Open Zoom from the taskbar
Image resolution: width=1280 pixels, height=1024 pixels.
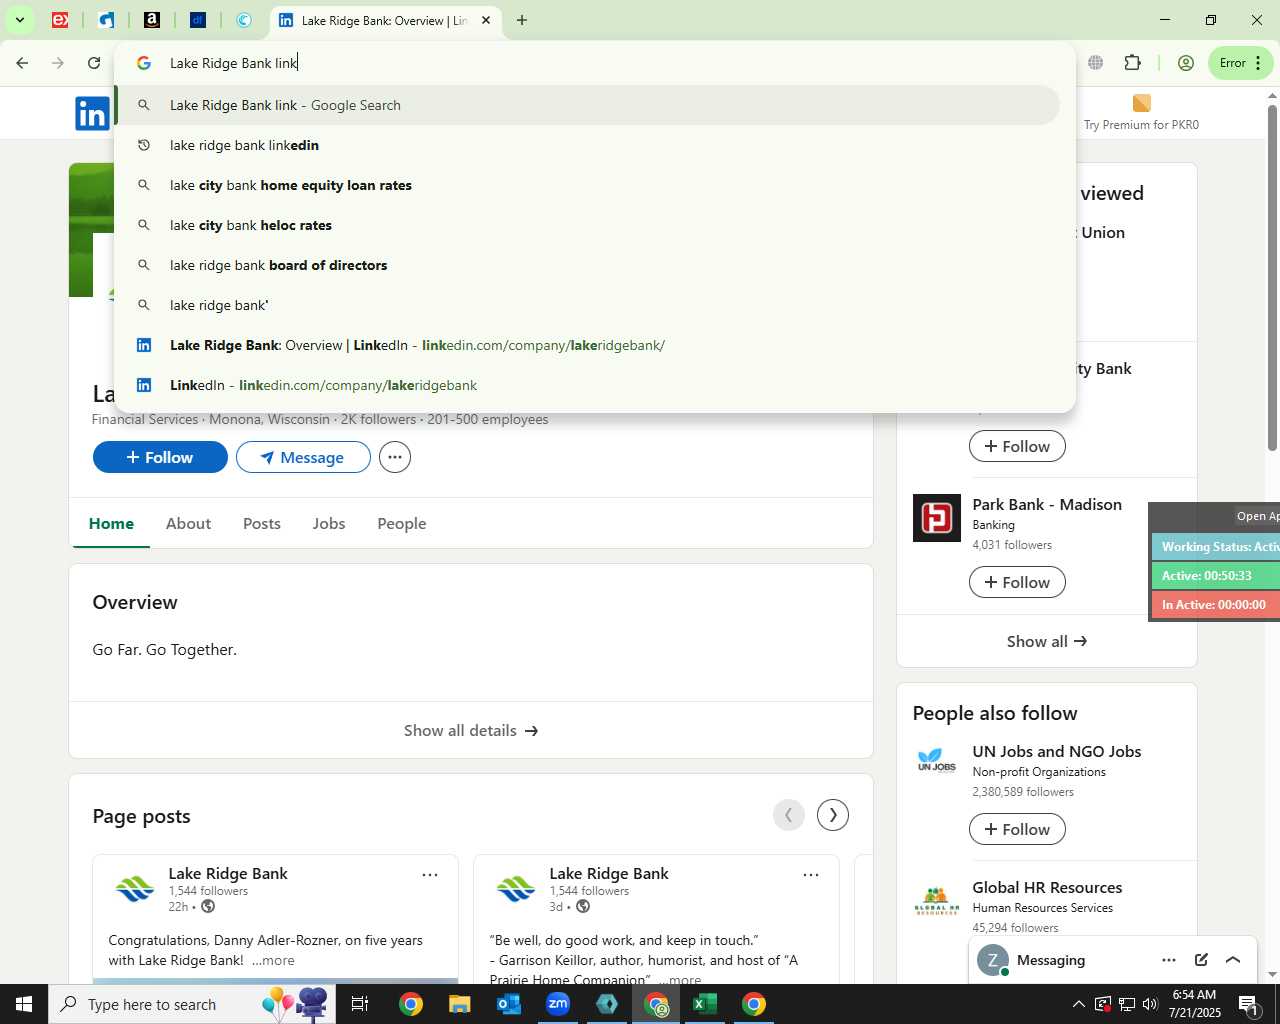(558, 1004)
